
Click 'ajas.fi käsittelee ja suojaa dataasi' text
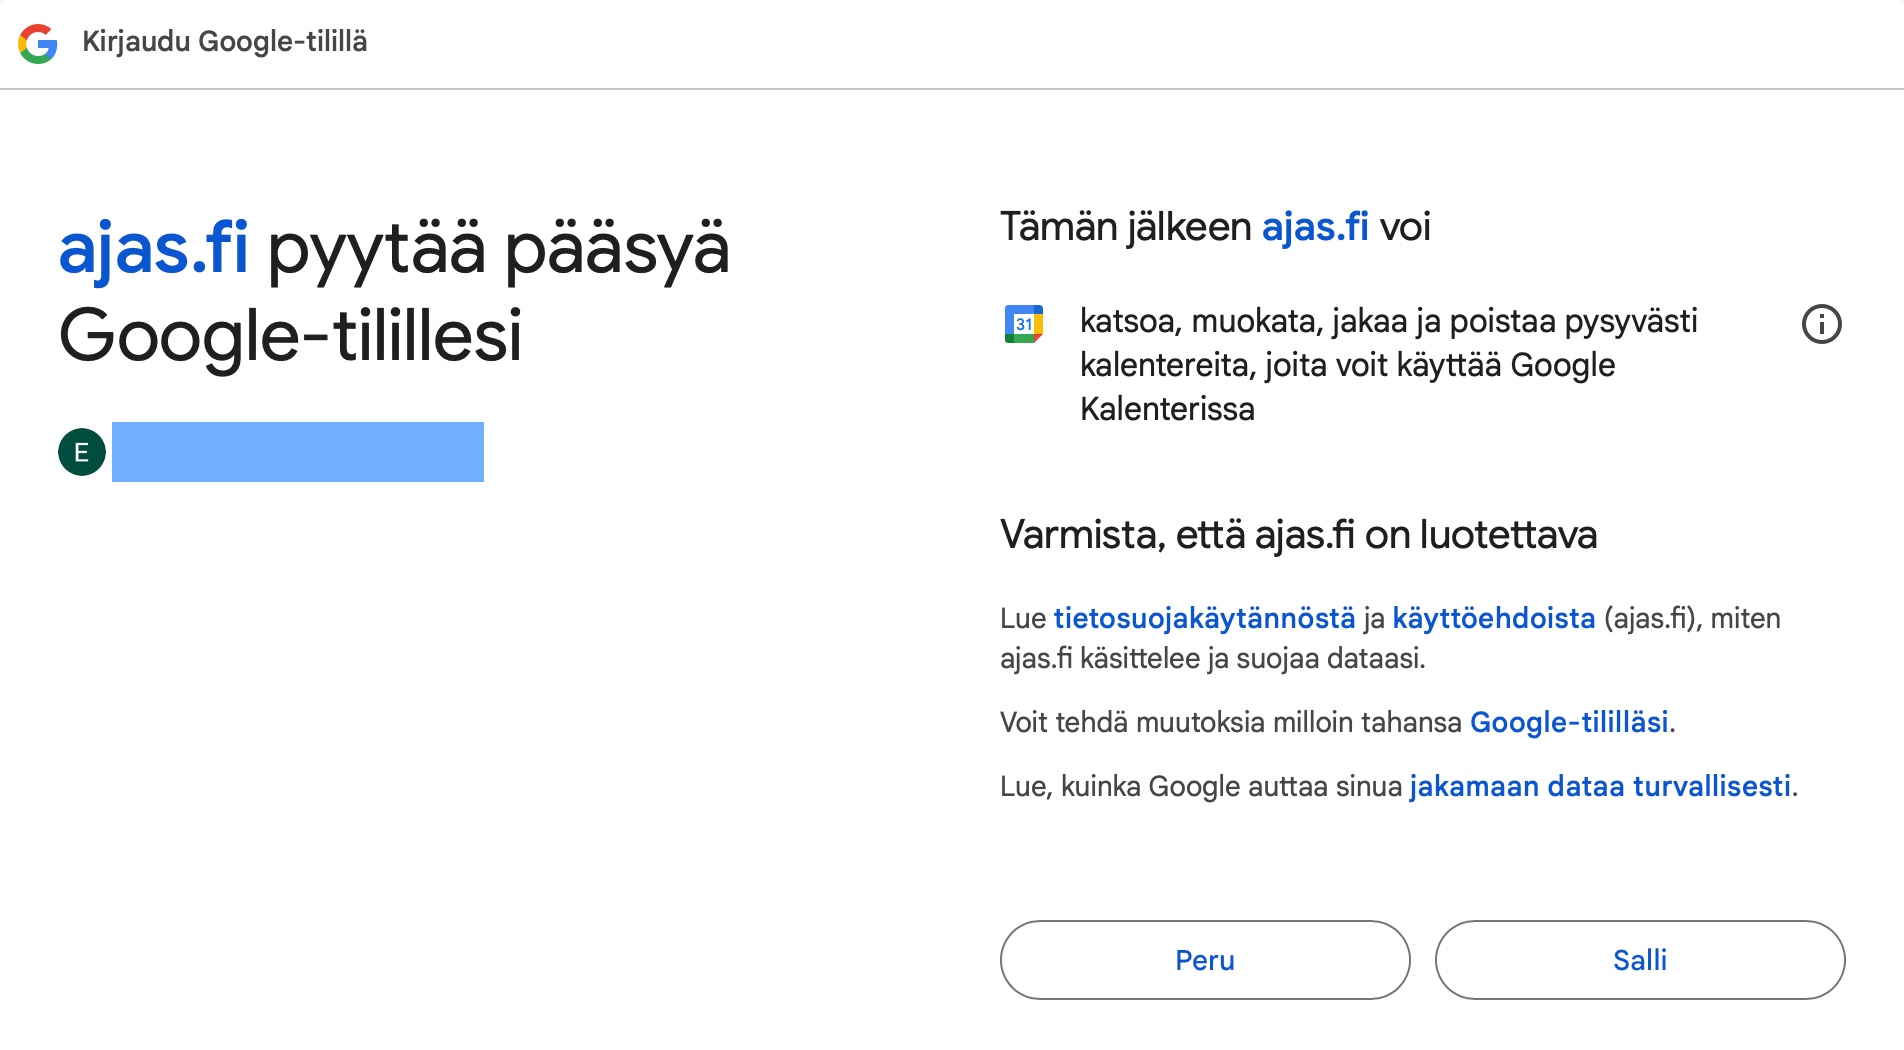1212,658
